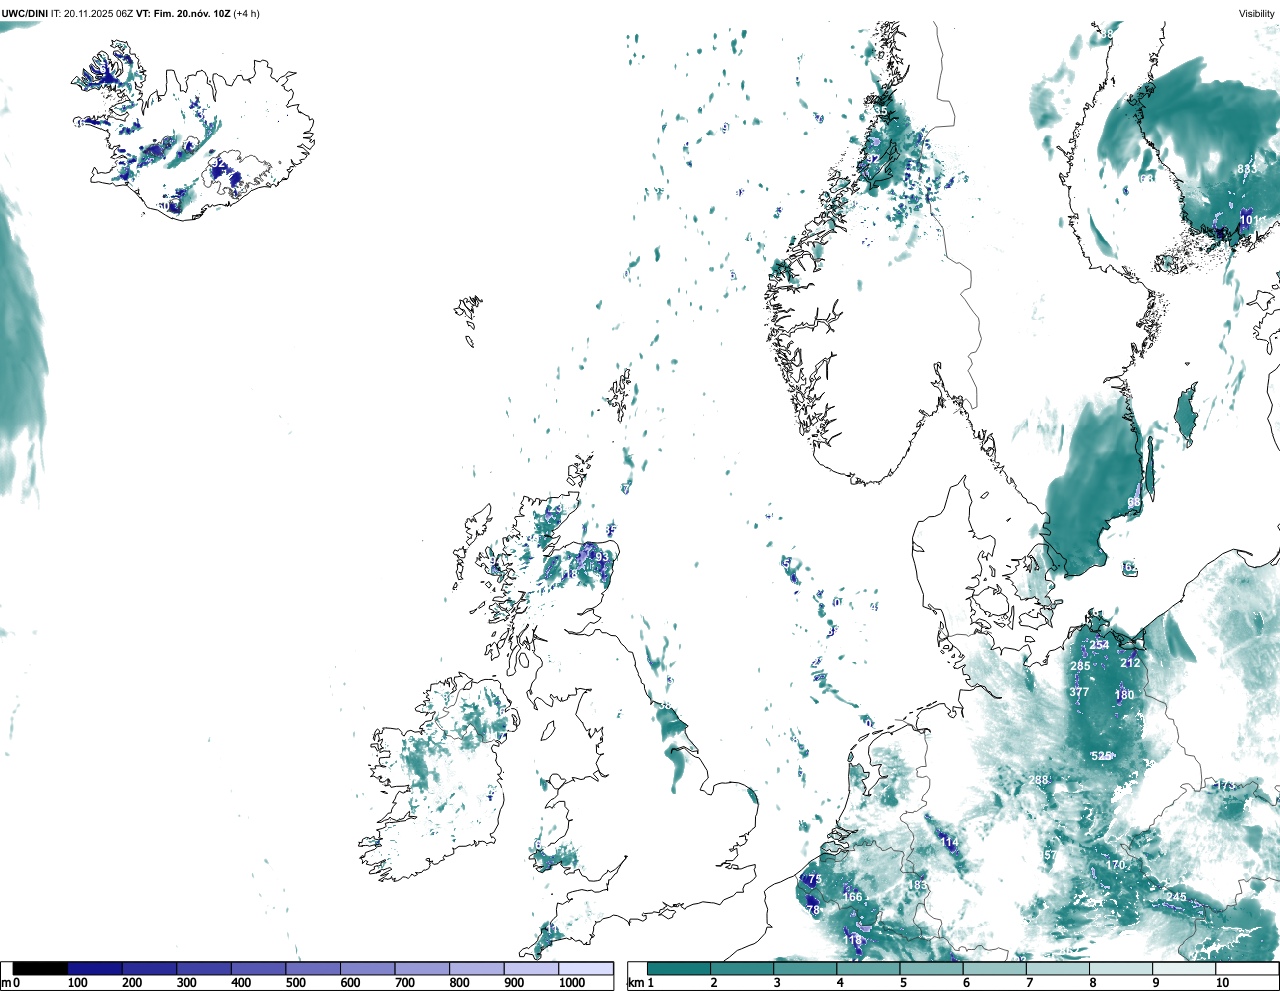Image resolution: width=1280 pixels, height=991 pixels.
Task: Click the 285 visibility value on the map
Action: click(x=1080, y=666)
